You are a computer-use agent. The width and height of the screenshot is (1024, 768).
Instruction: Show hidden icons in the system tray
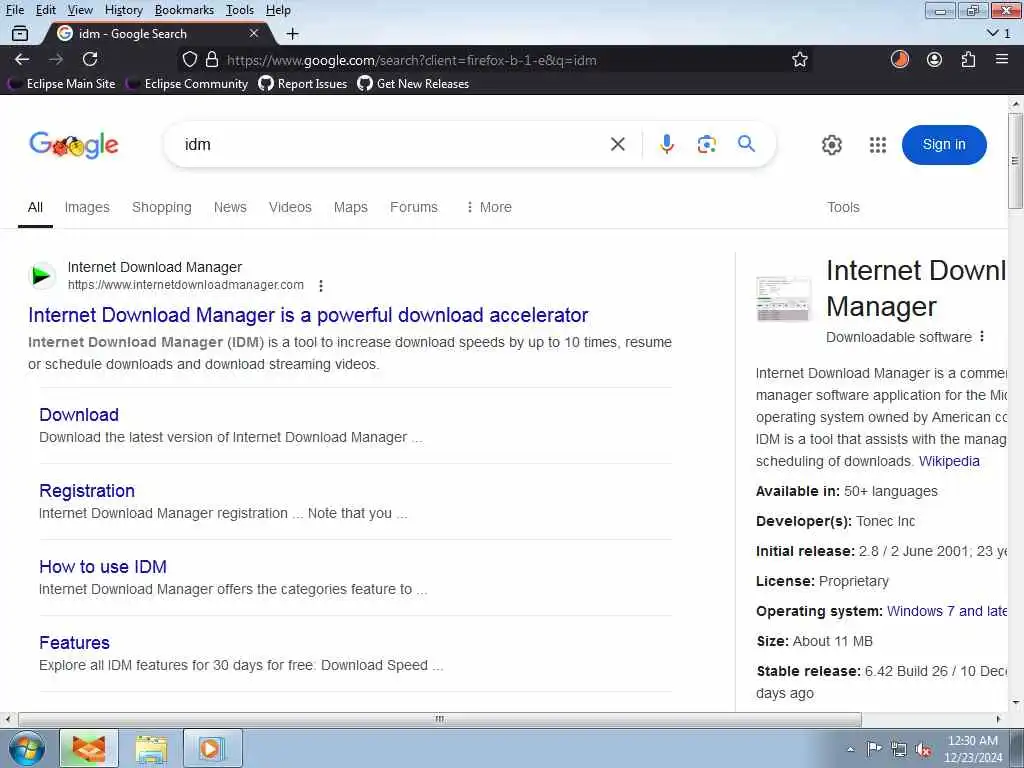(x=850, y=749)
